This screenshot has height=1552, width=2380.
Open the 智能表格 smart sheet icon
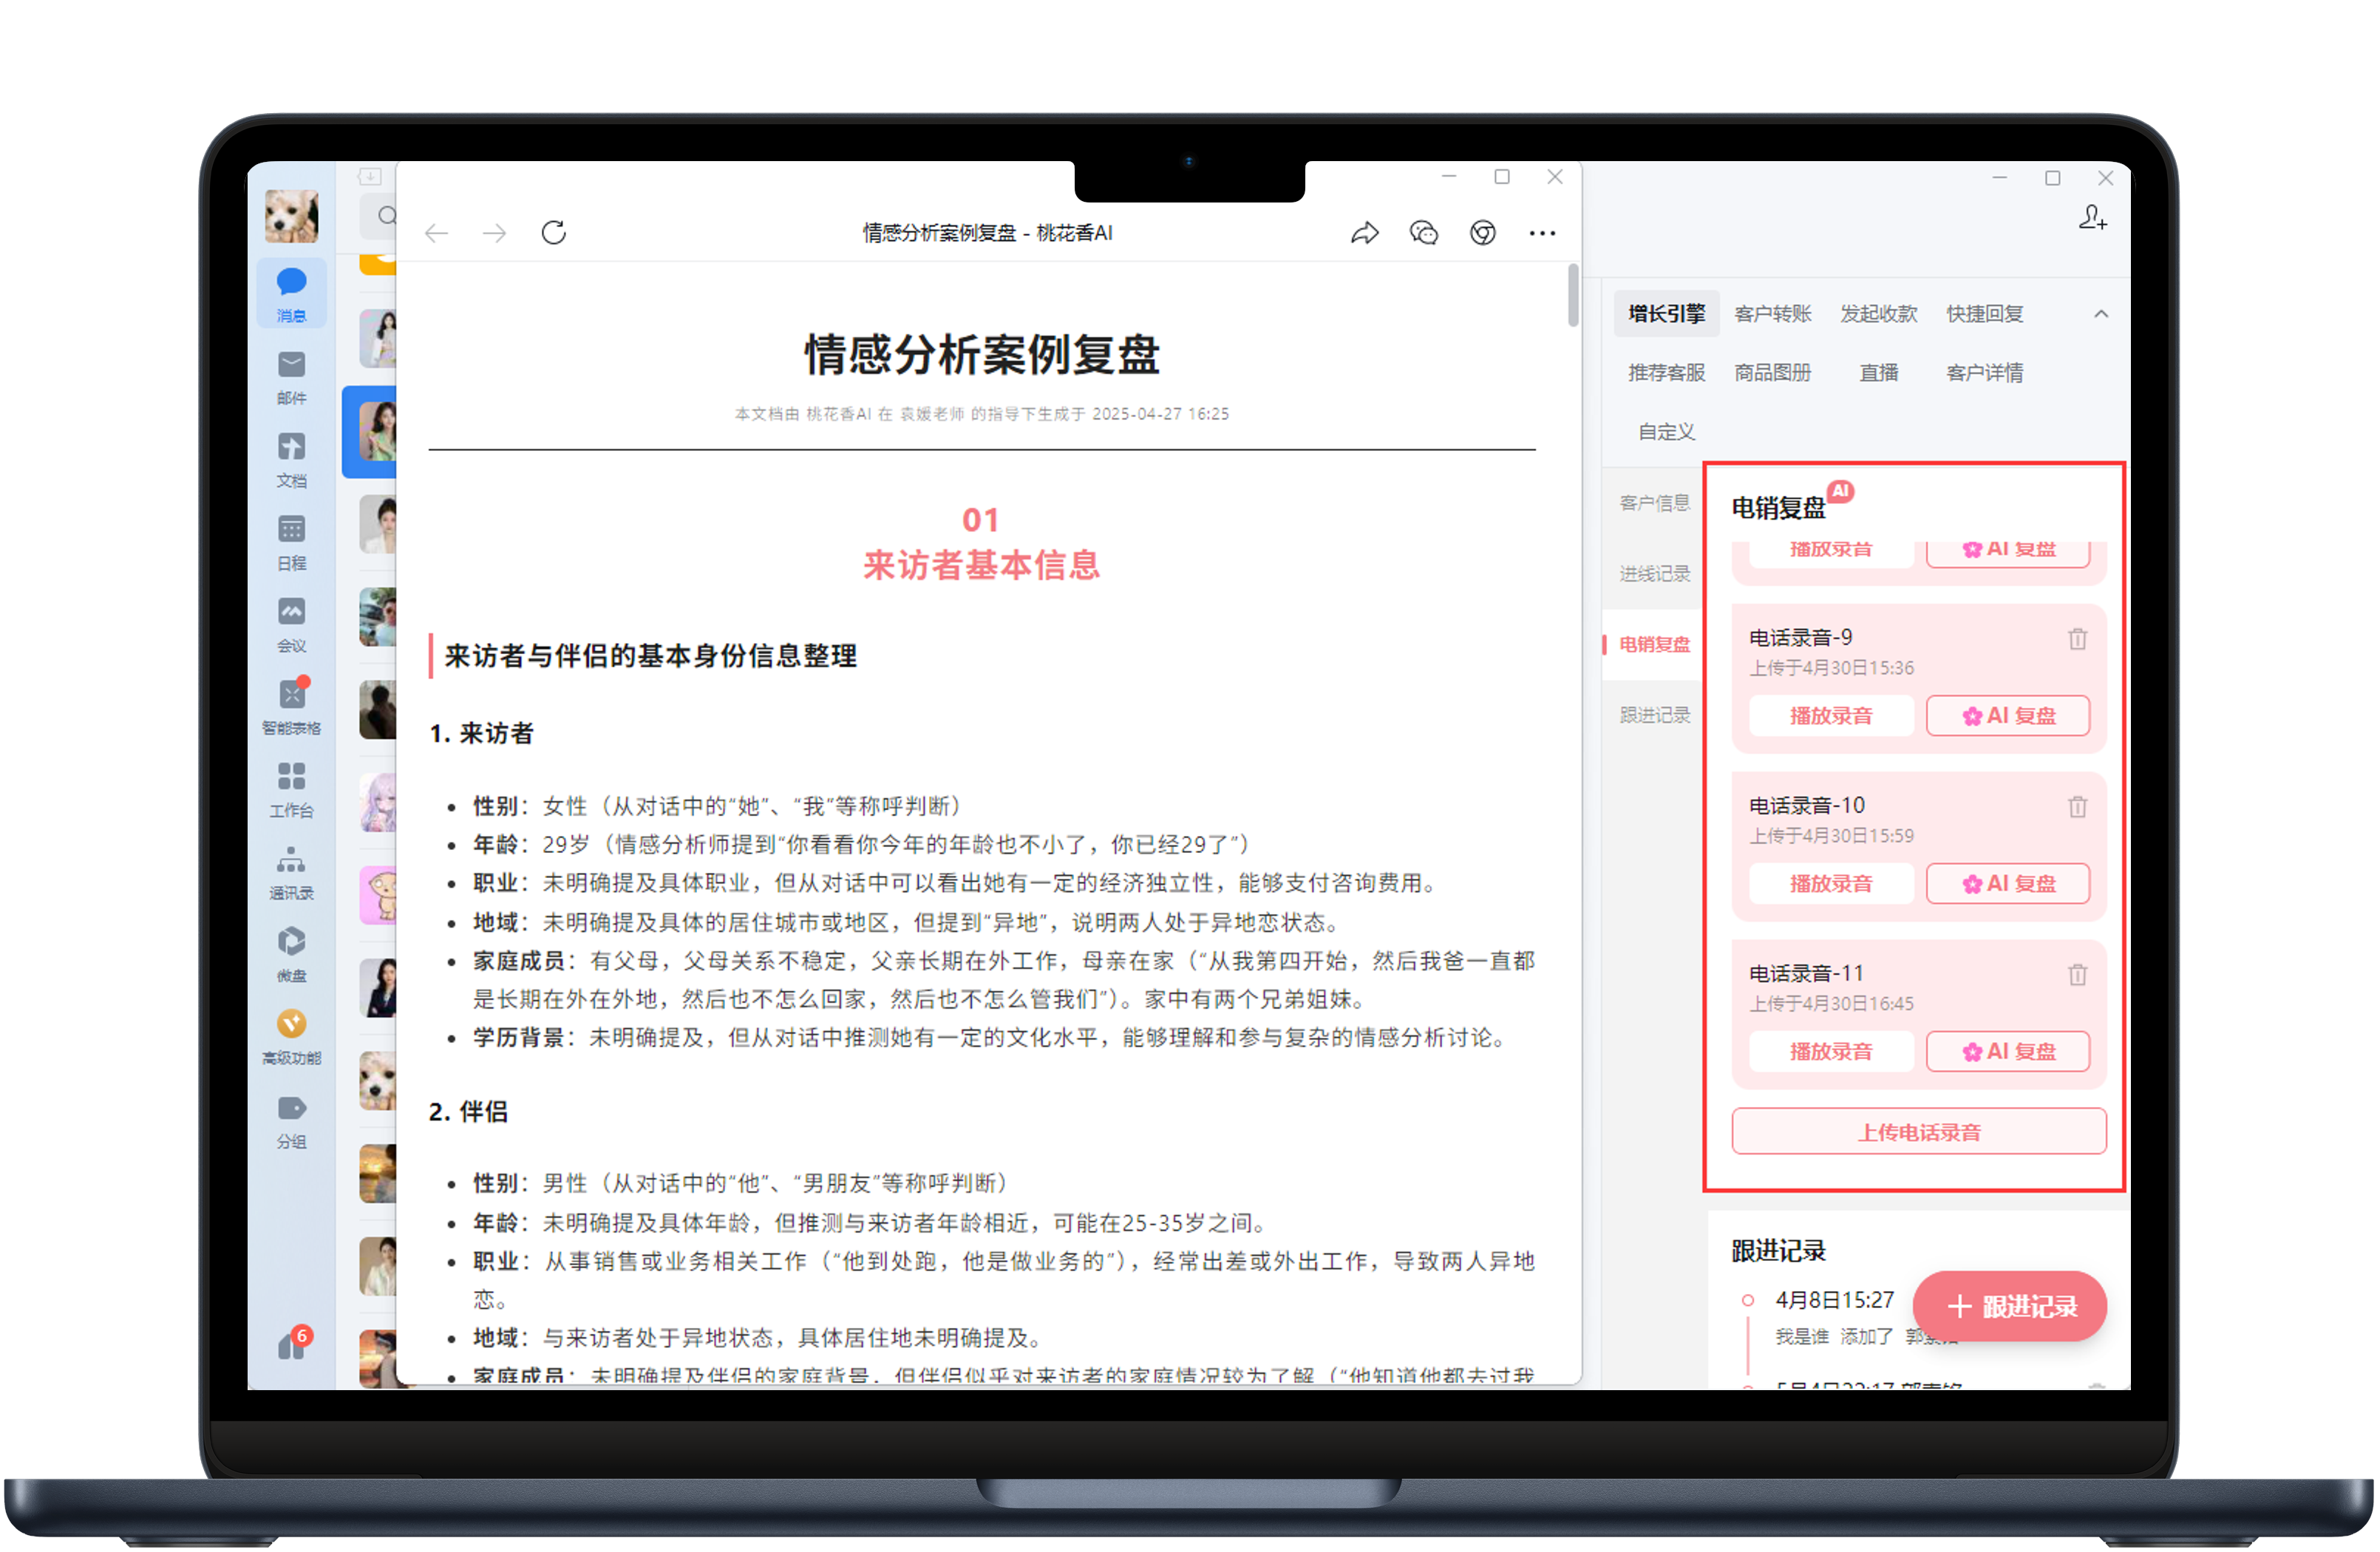291,707
